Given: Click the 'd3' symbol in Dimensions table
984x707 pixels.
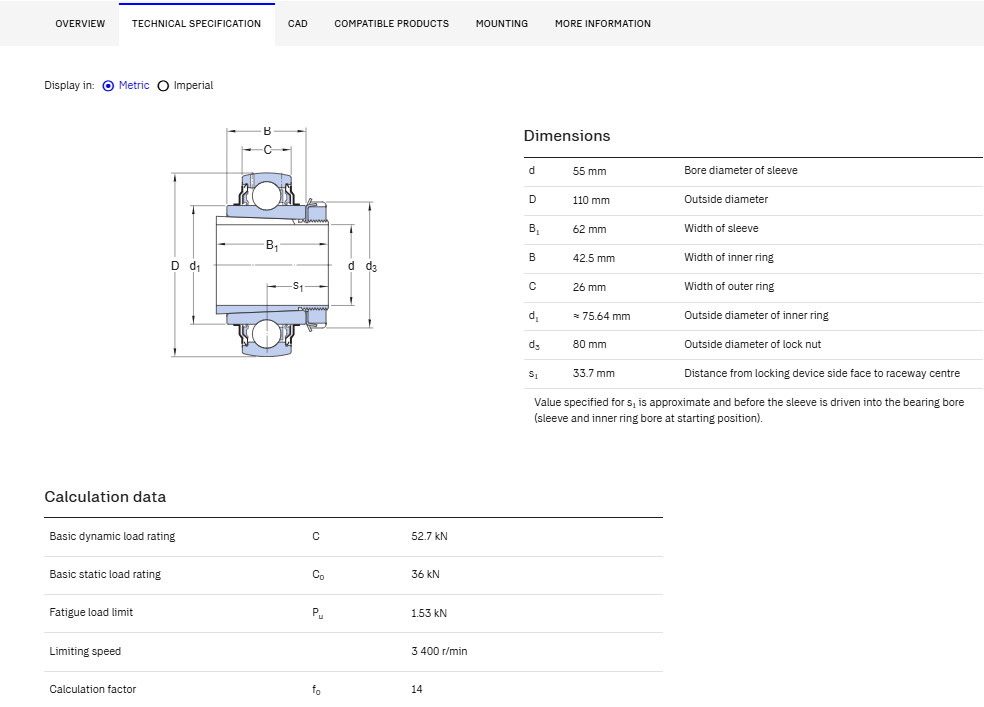Looking at the screenshot, I should pos(533,344).
